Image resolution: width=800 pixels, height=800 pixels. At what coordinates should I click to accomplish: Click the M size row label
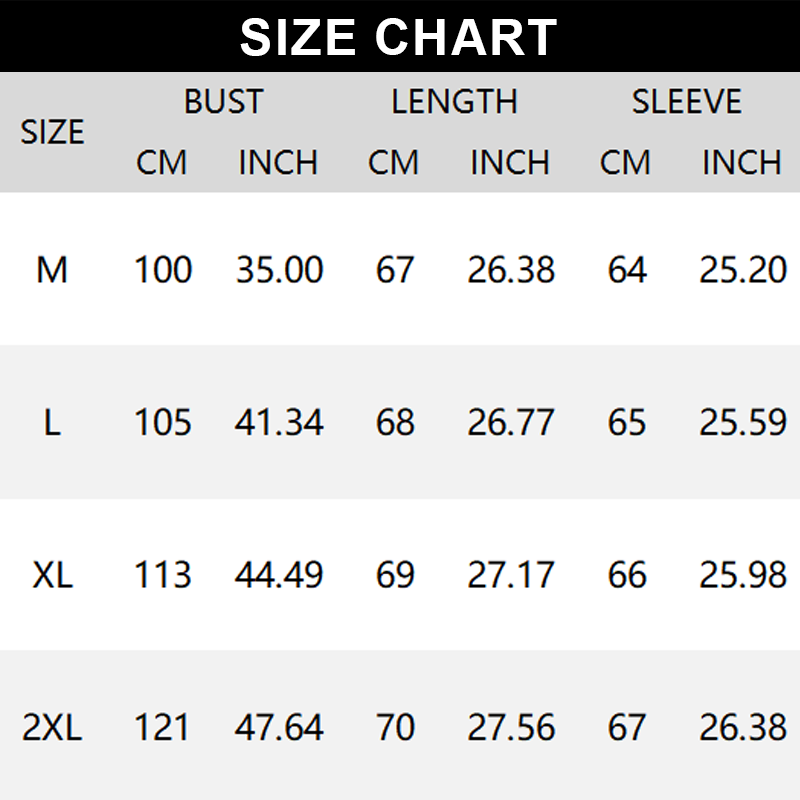pos(52,270)
